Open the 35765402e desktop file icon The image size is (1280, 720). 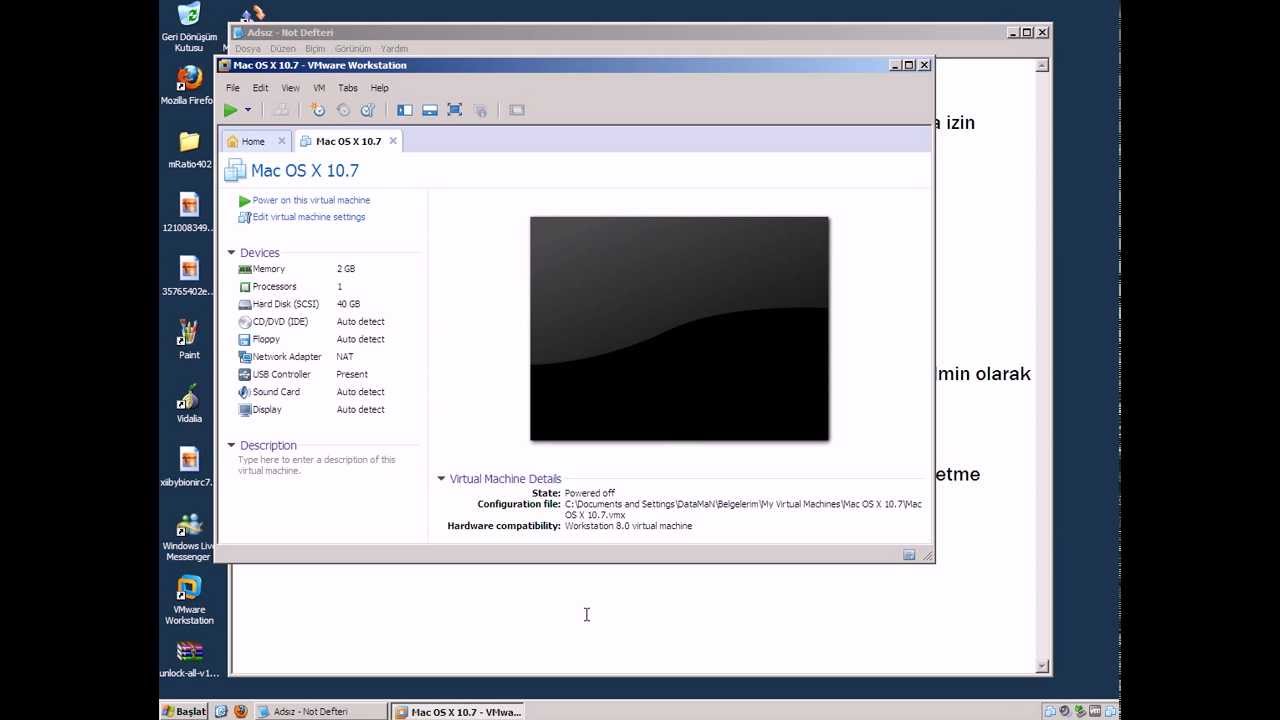tap(189, 277)
